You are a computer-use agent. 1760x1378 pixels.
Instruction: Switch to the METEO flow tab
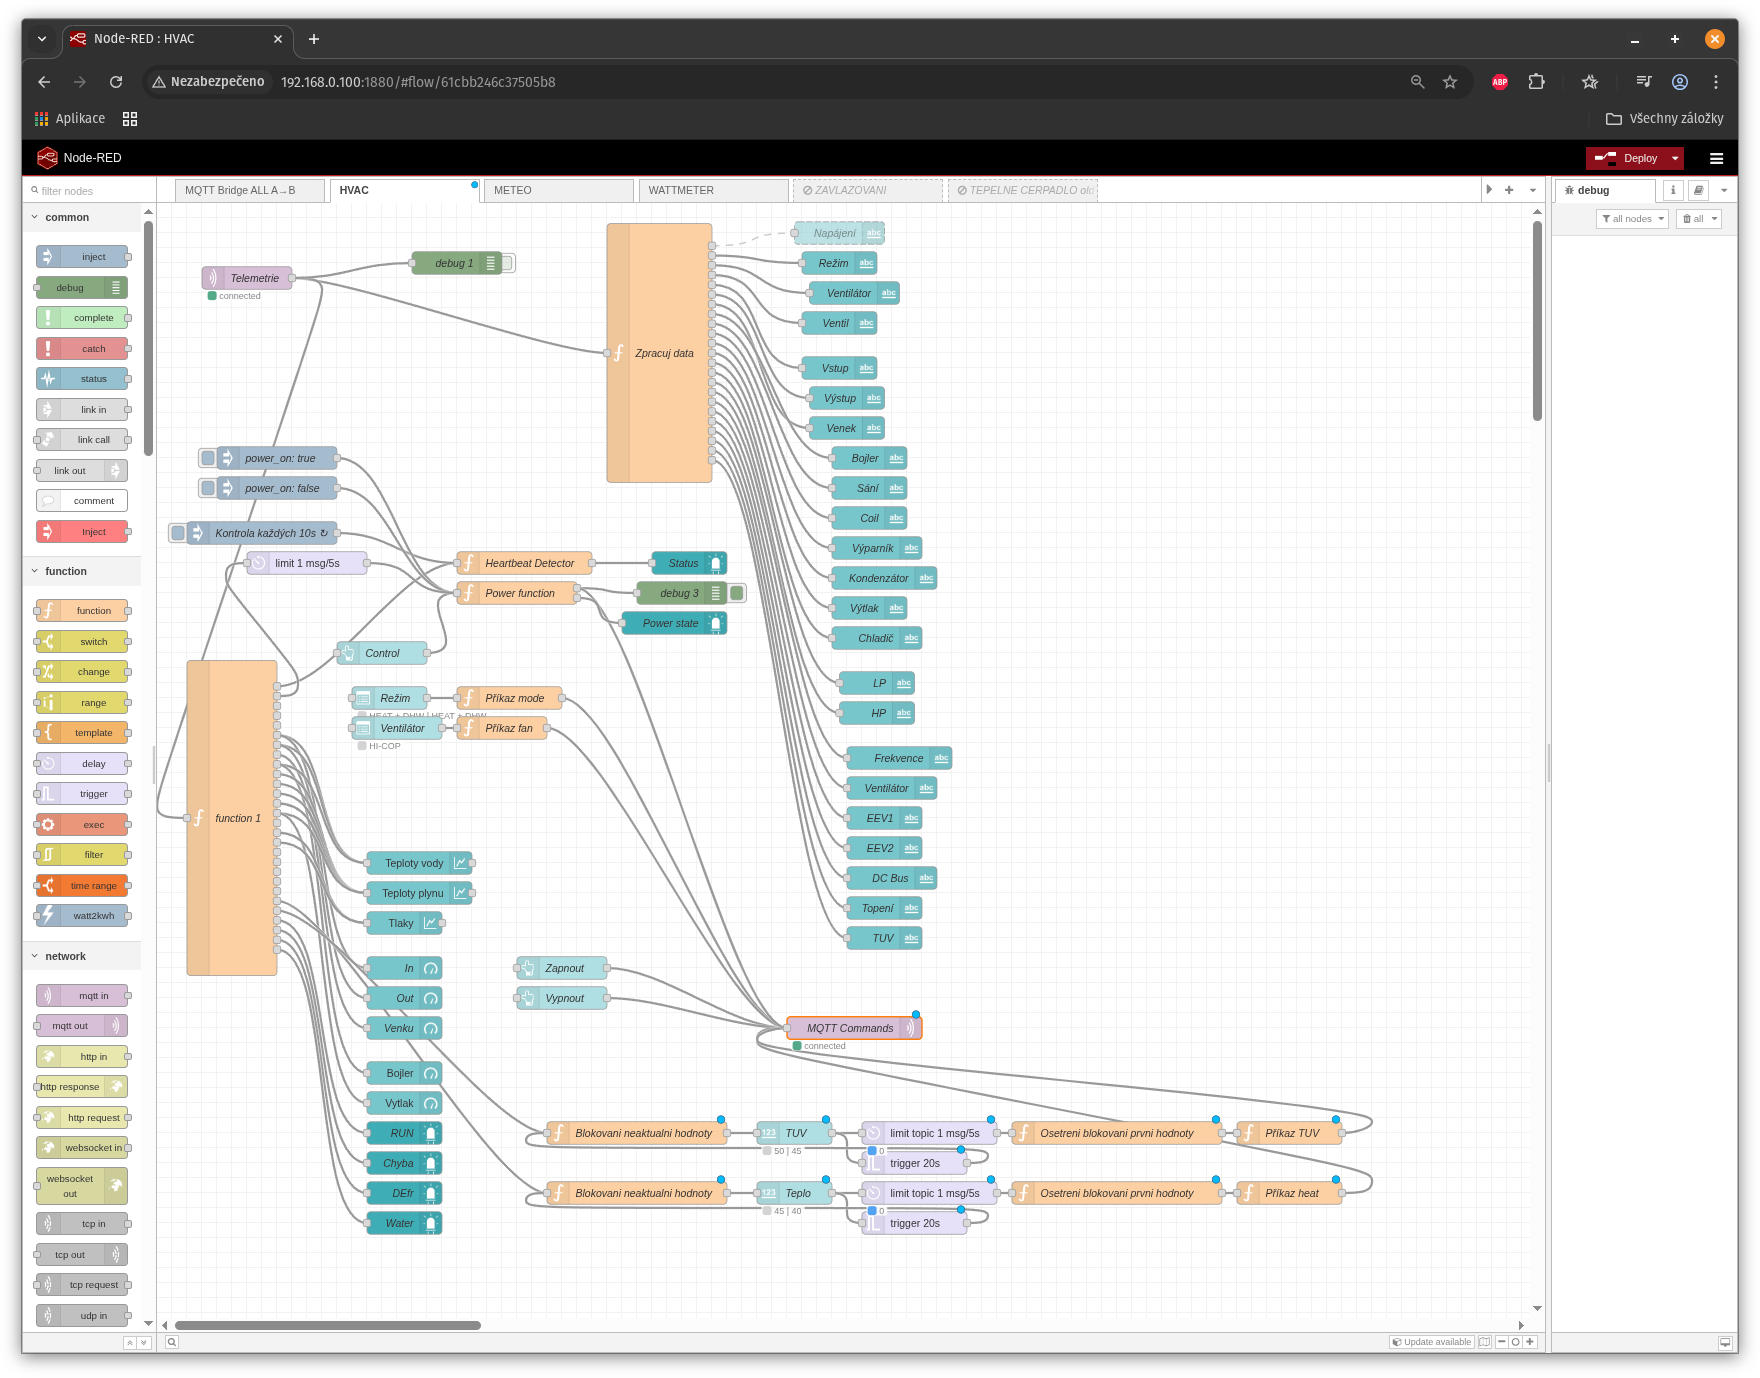click(513, 190)
